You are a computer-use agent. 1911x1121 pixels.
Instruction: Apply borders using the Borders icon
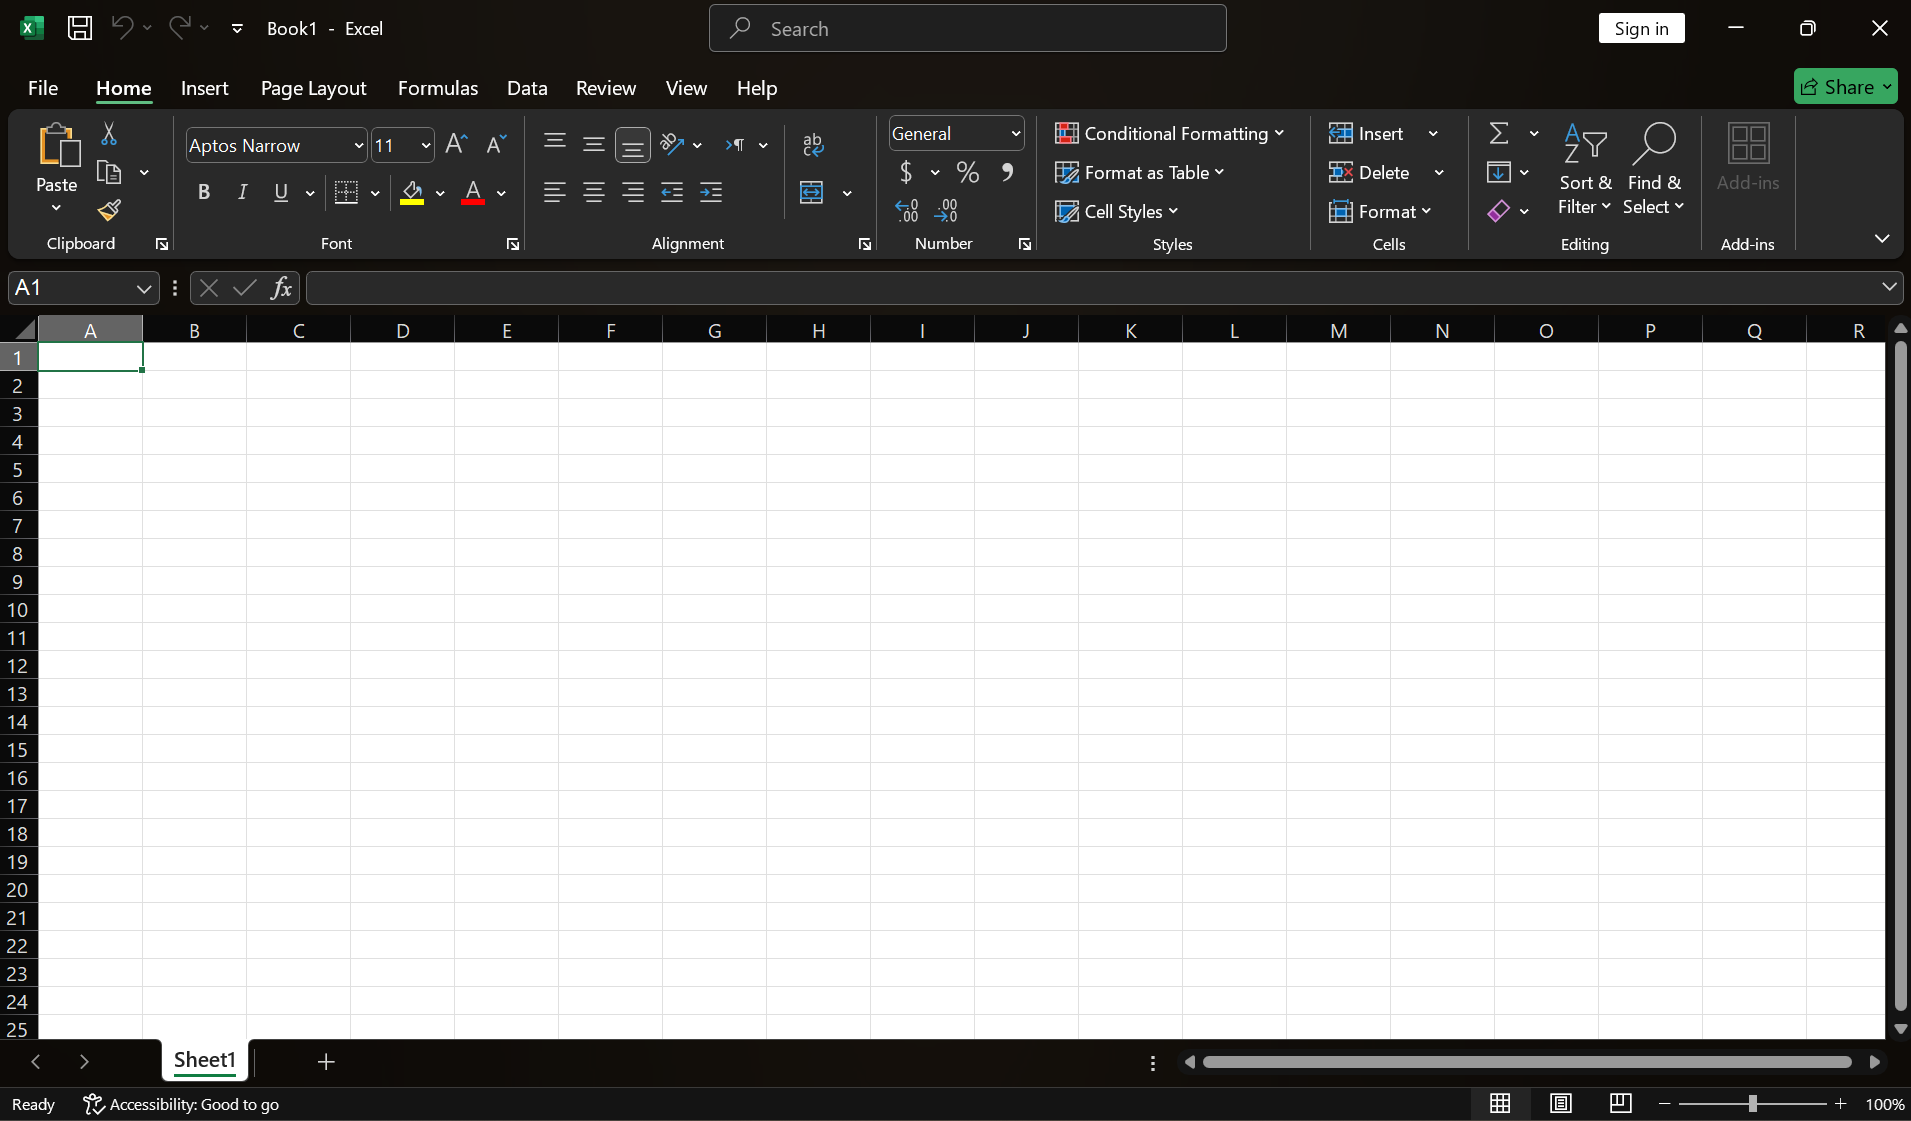pos(346,192)
